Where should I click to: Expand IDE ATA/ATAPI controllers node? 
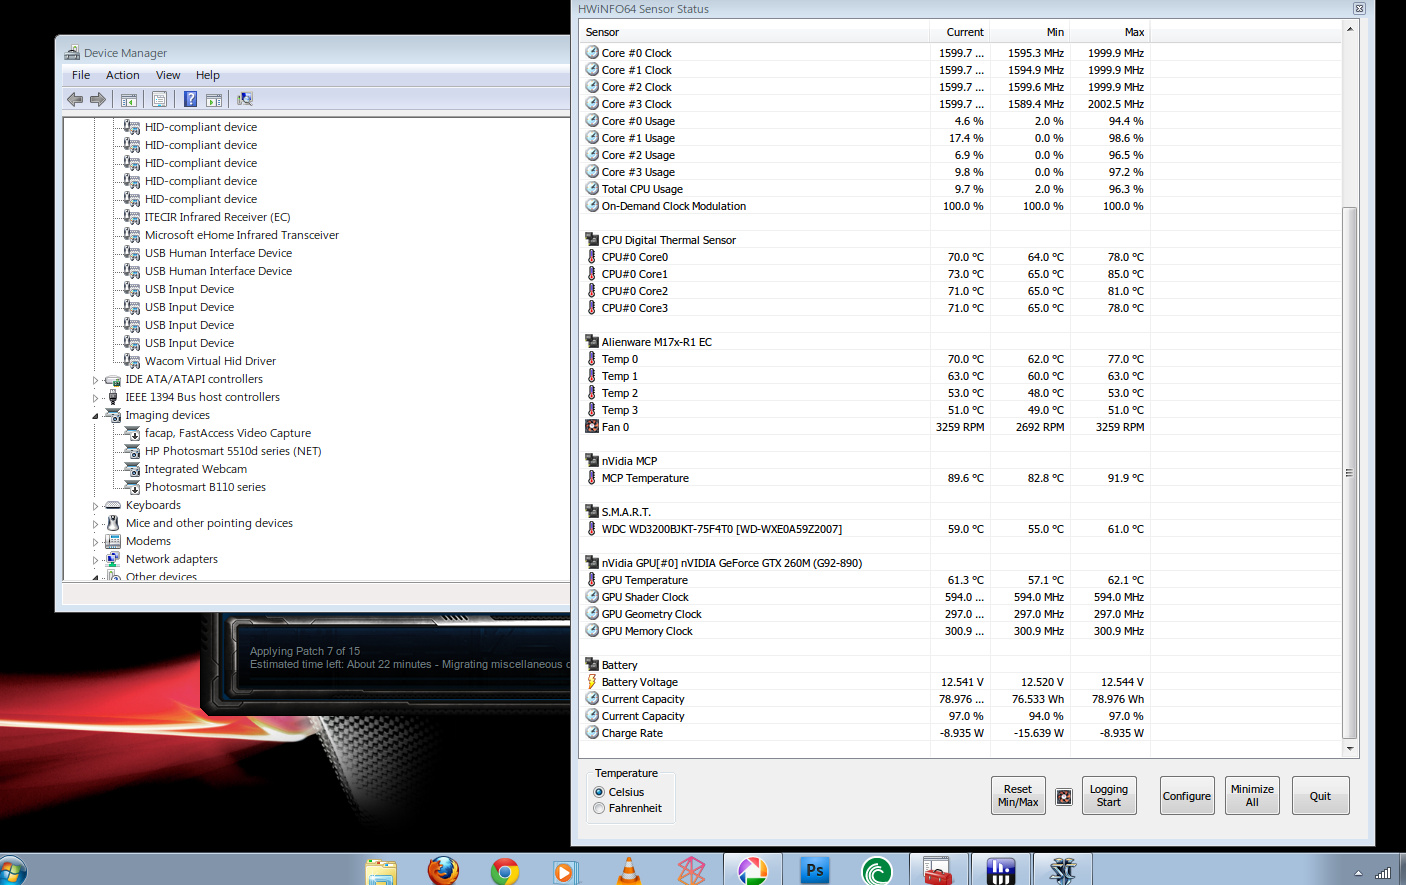tap(96, 380)
